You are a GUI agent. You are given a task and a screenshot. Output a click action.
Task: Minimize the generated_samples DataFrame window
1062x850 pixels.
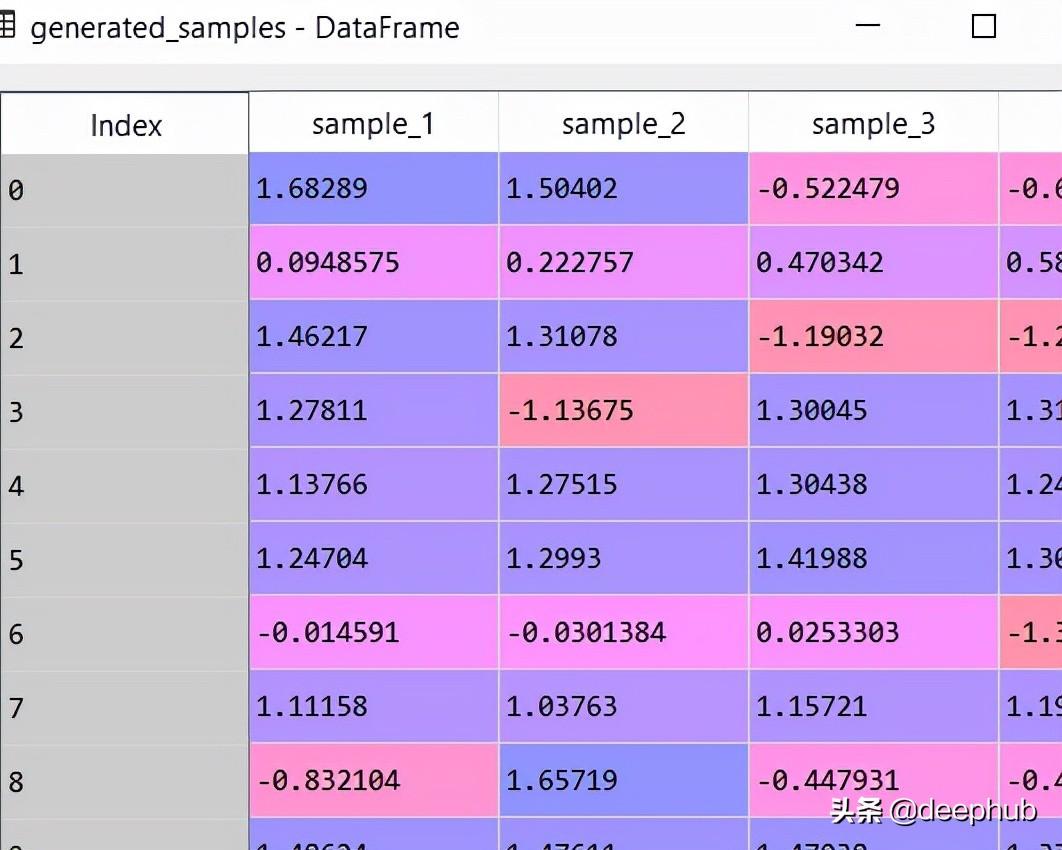pos(868,26)
